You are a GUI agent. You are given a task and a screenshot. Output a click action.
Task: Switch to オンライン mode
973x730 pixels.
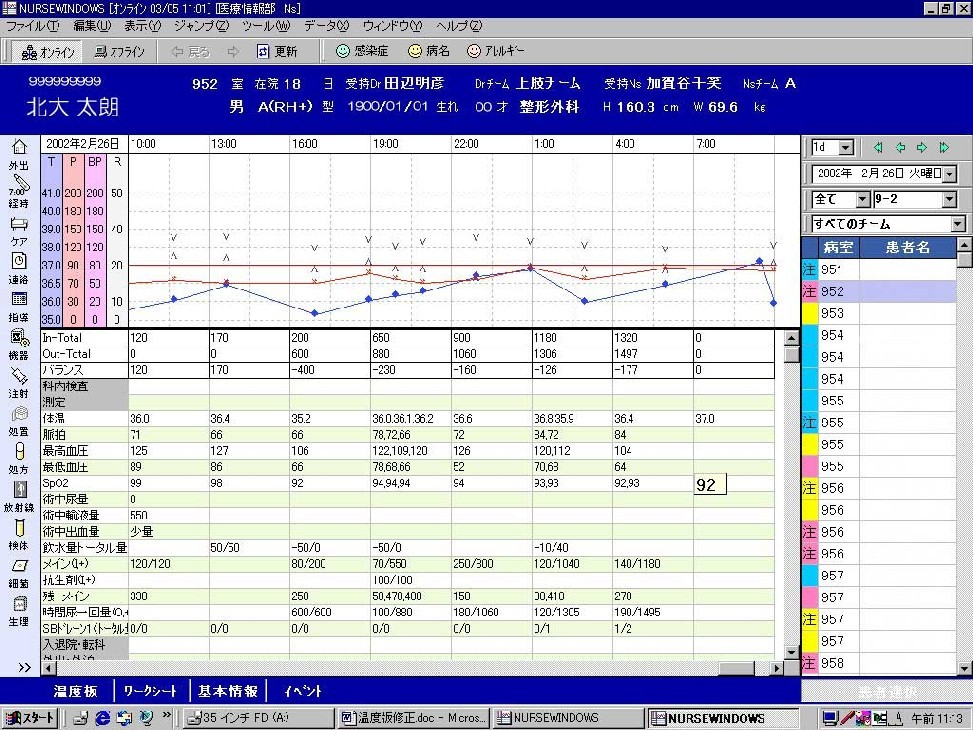47,52
